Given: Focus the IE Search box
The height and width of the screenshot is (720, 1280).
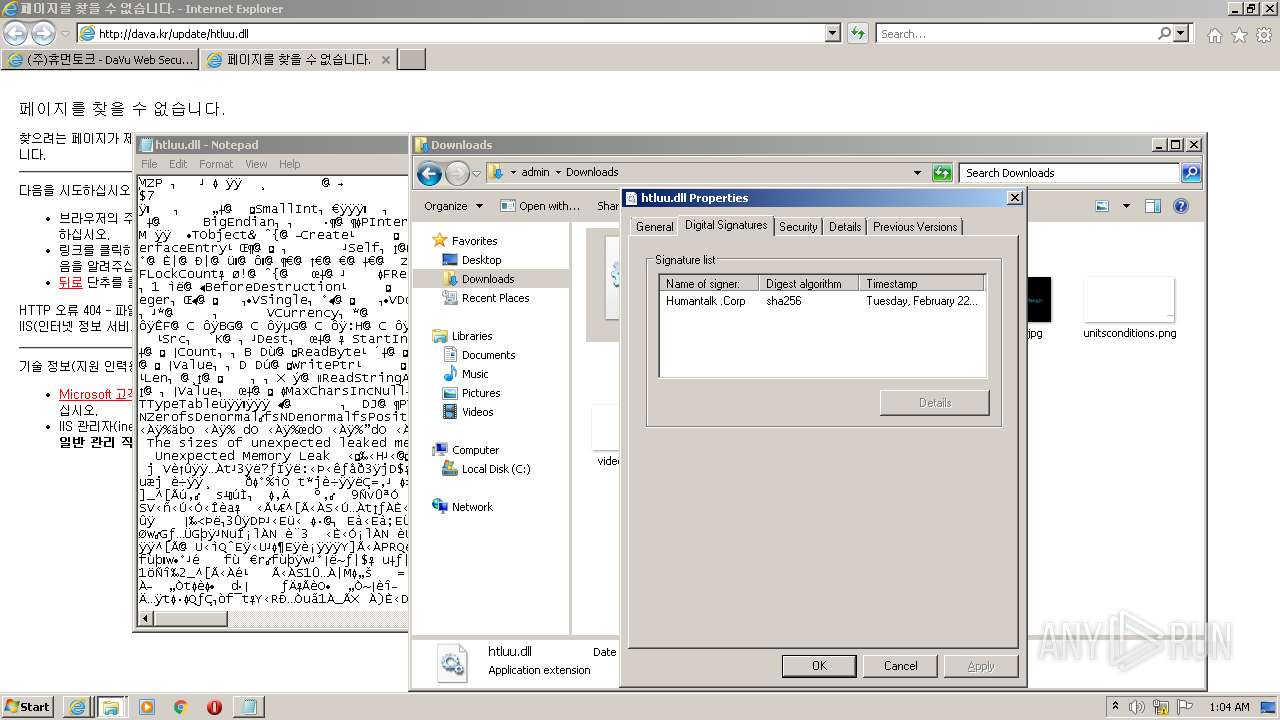Looking at the screenshot, I should pyautogui.click(x=1015, y=33).
